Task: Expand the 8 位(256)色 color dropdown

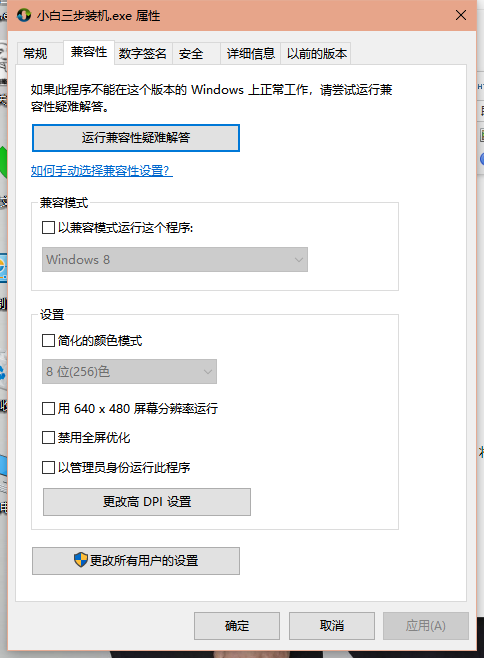Action: 129,371
